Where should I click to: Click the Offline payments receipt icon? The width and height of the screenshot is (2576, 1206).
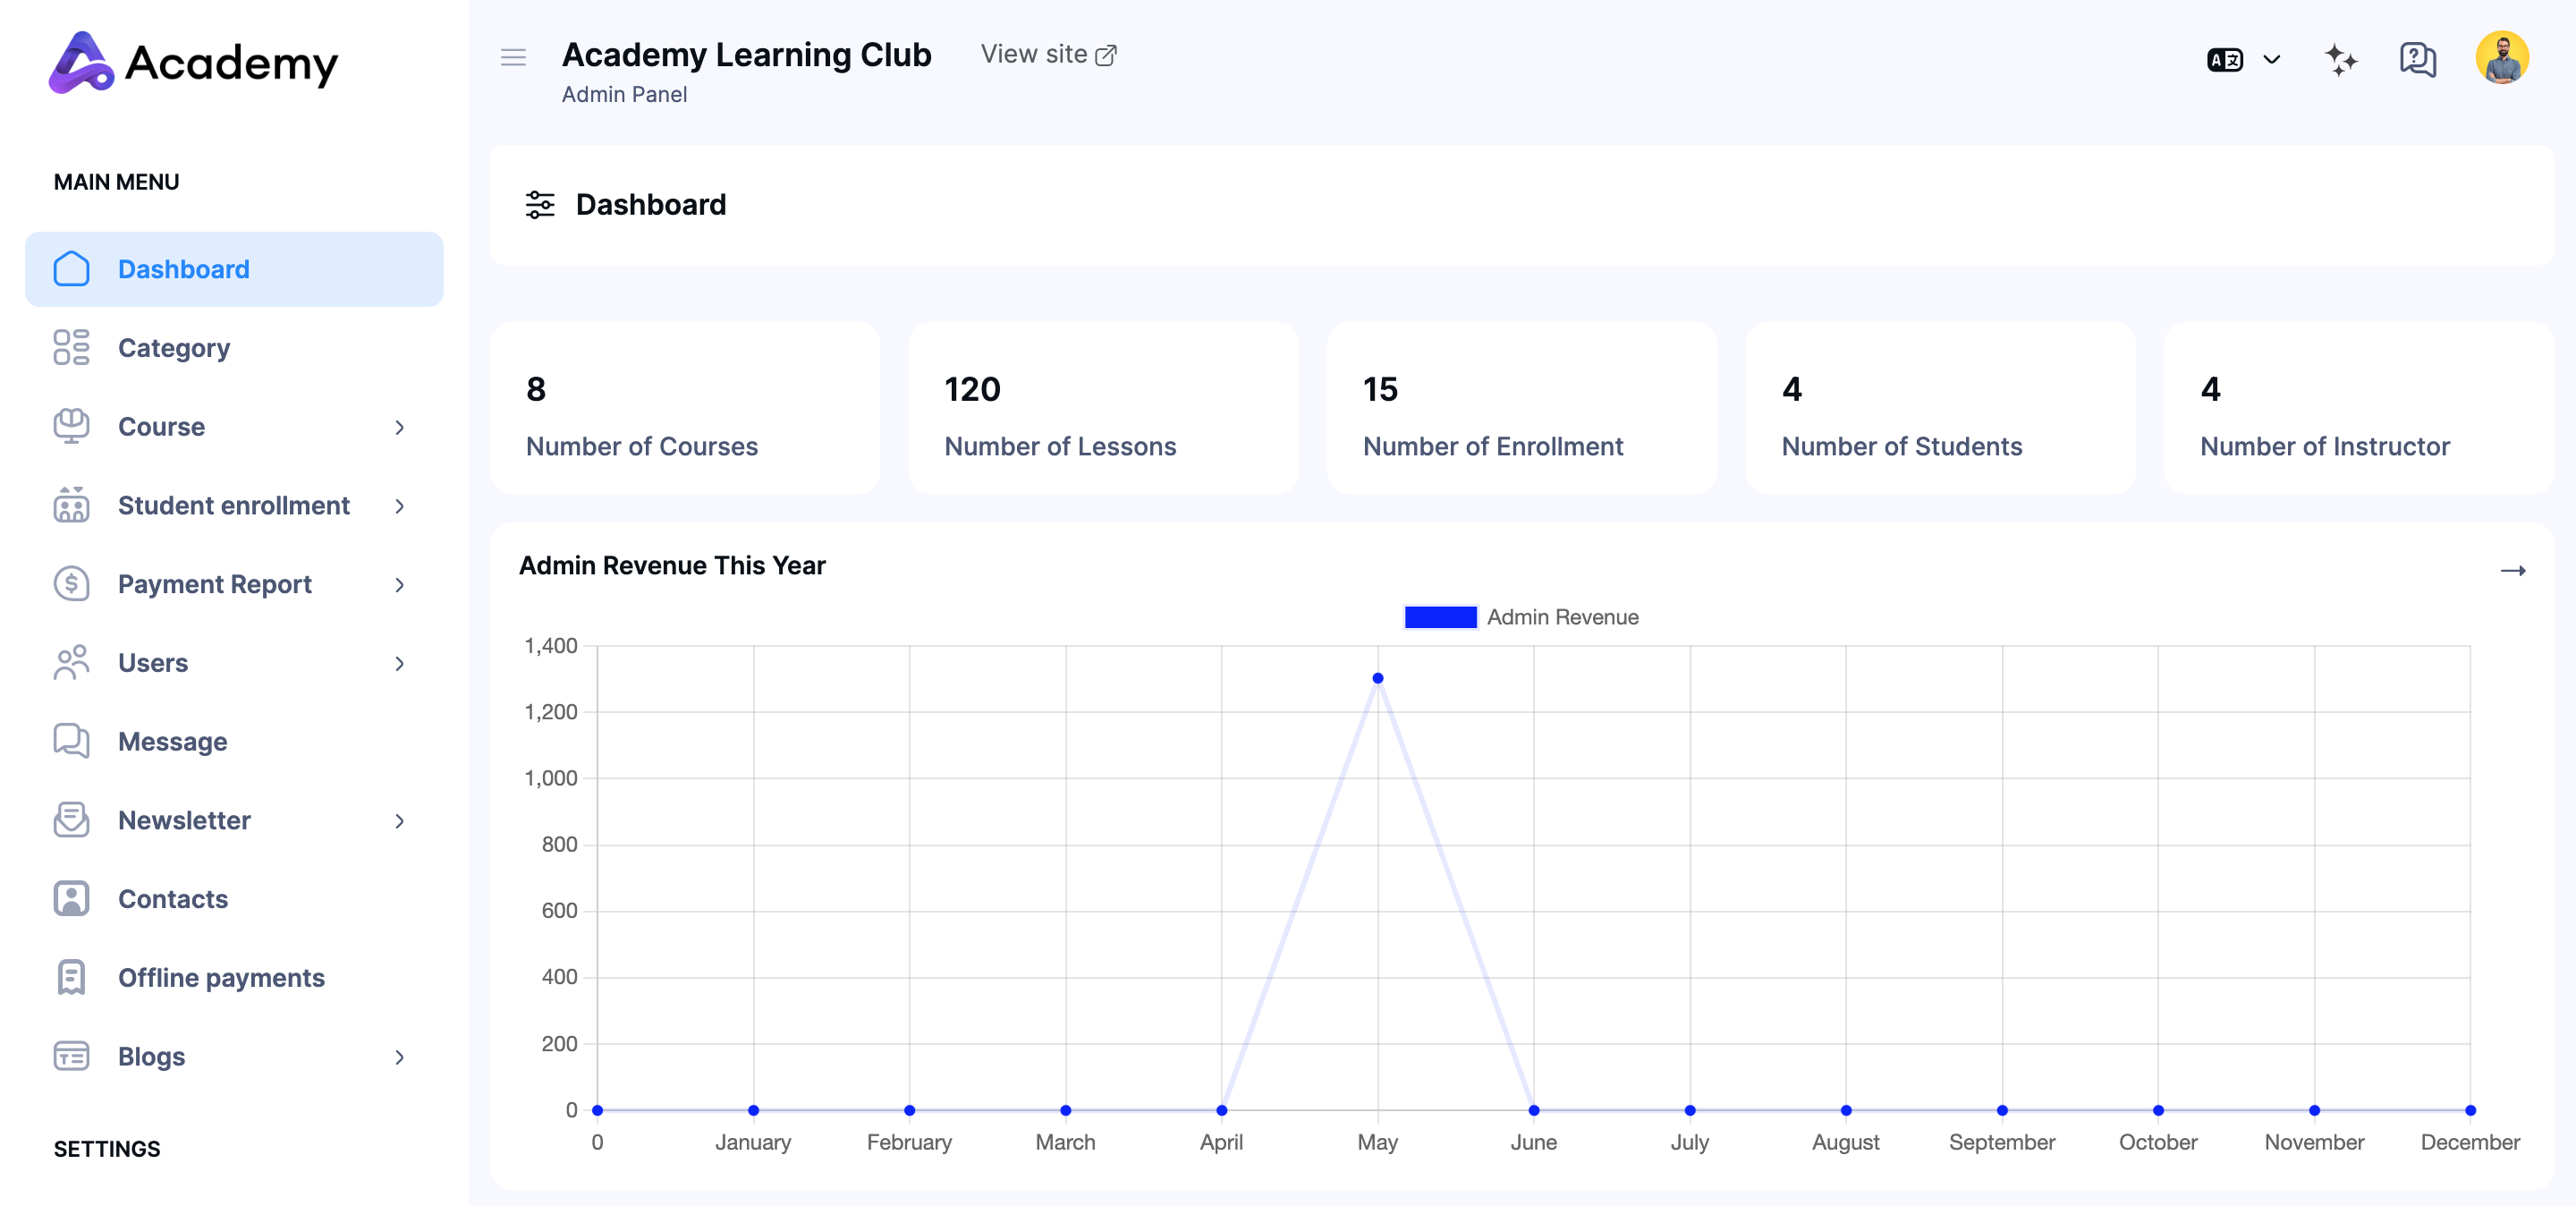[x=70, y=977]
